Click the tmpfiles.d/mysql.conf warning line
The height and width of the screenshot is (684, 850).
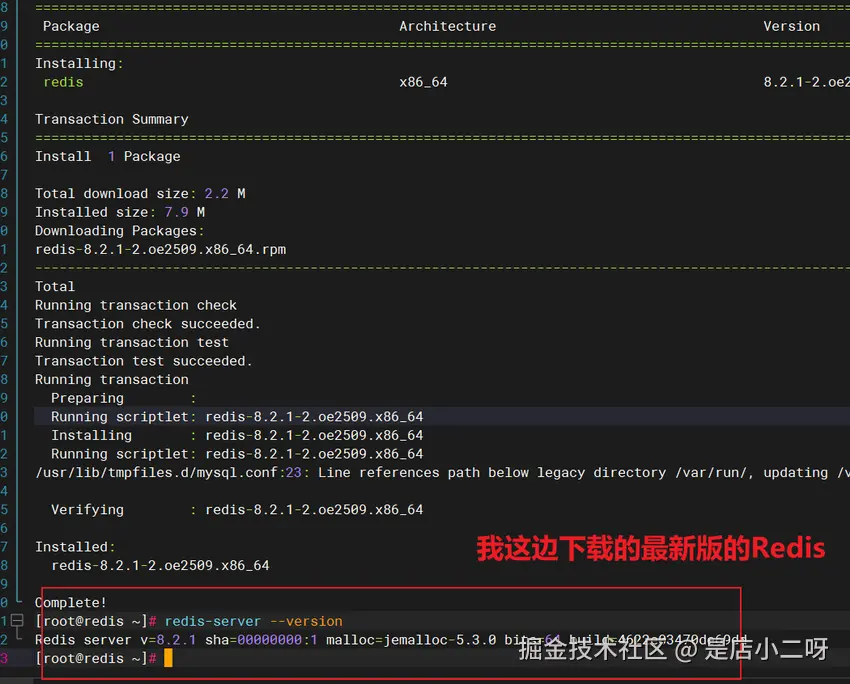click(442, 473)
